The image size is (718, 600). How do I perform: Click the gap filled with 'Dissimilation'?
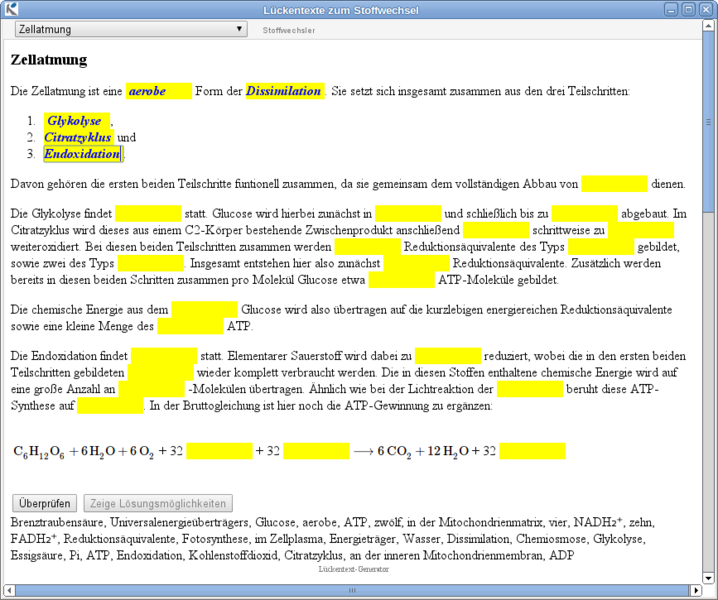coord(285,91)
